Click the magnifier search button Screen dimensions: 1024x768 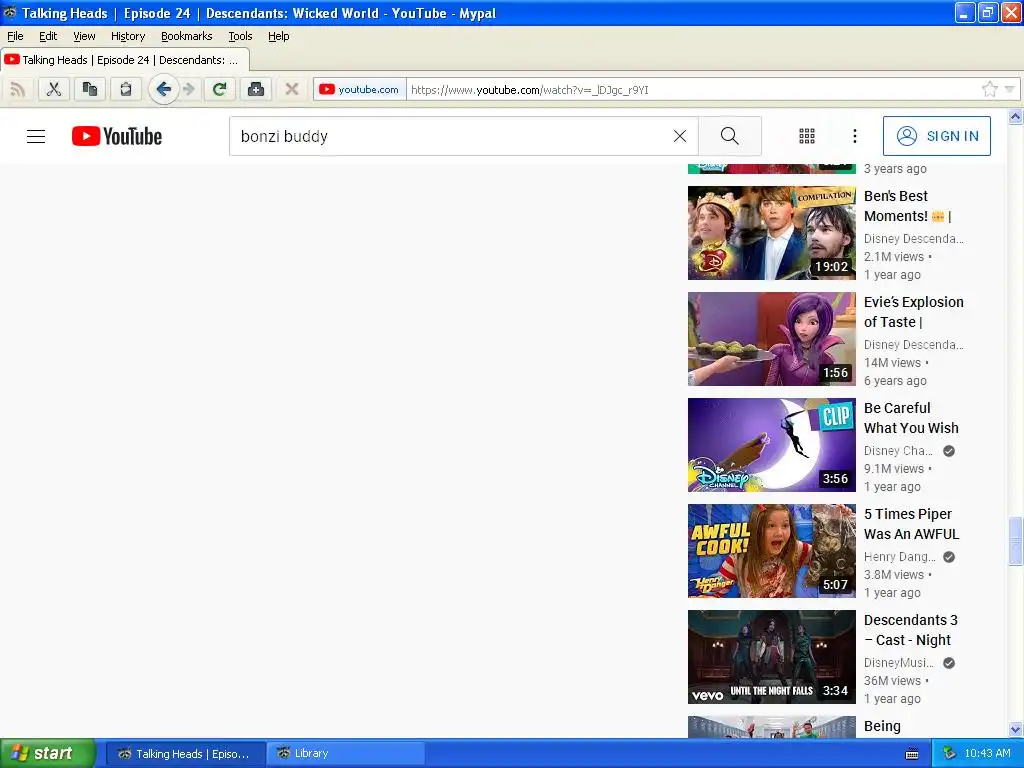[729, 136]
